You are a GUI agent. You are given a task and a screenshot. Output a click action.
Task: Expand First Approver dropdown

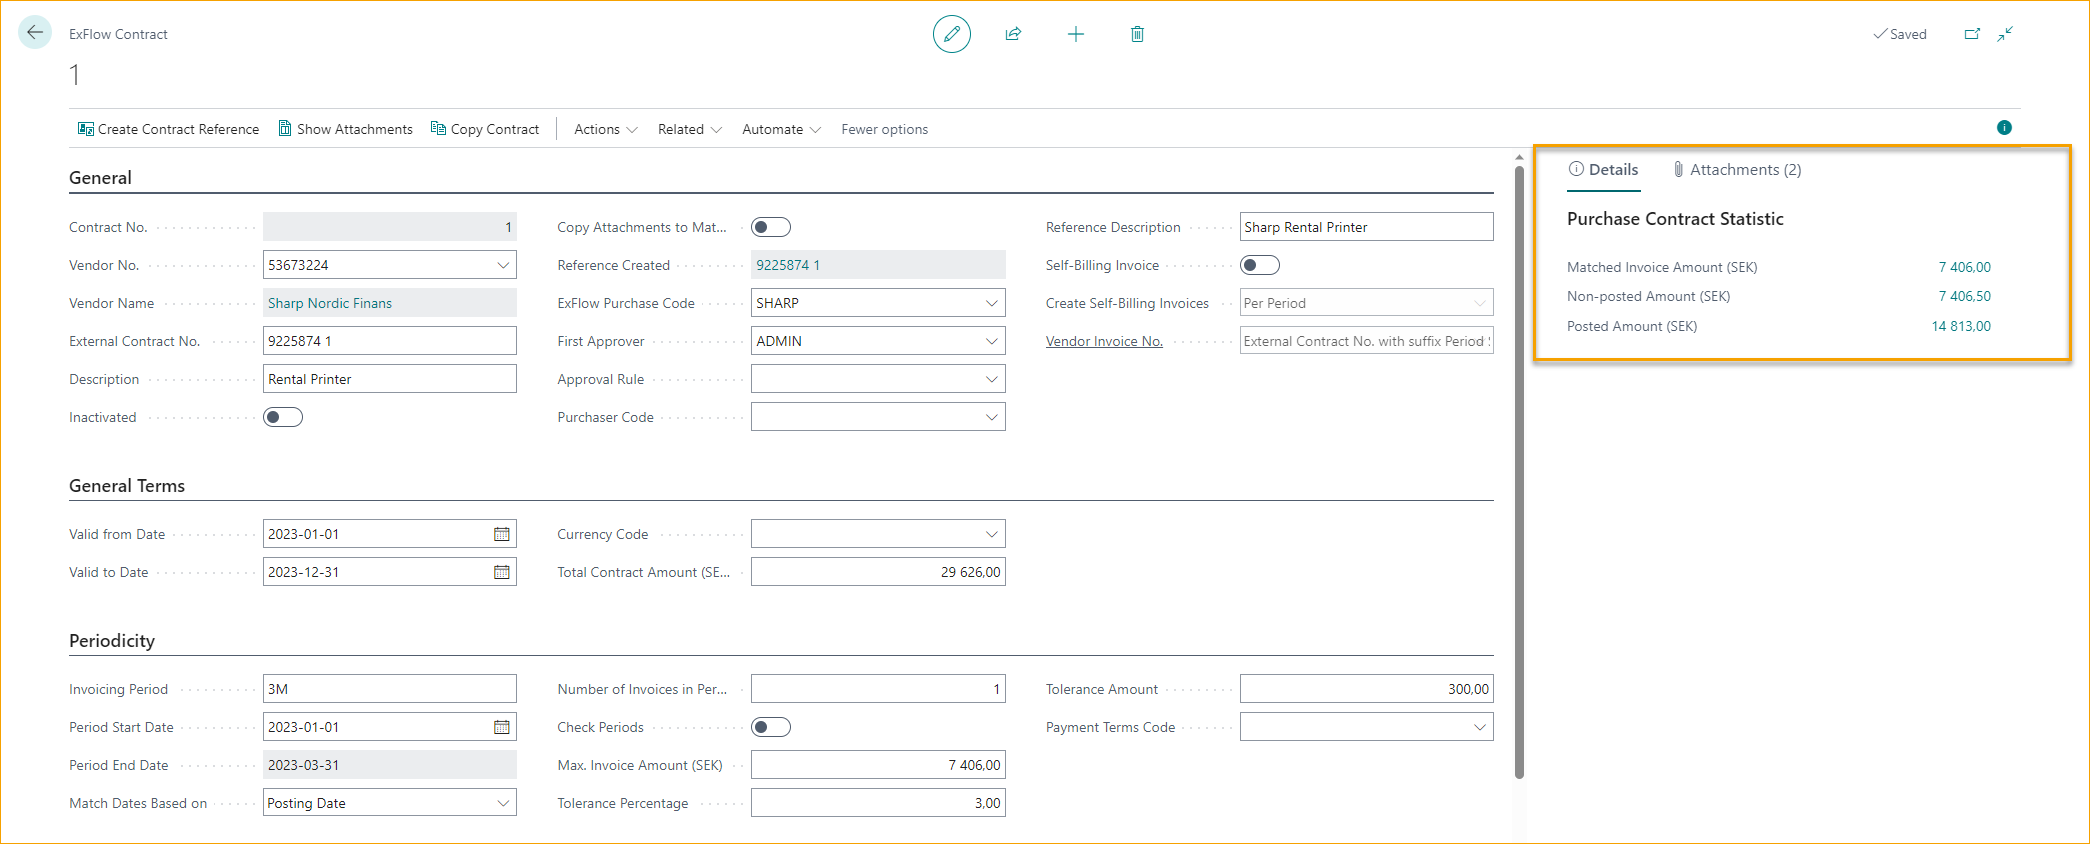pyautogui.click(x=992, y=341)
